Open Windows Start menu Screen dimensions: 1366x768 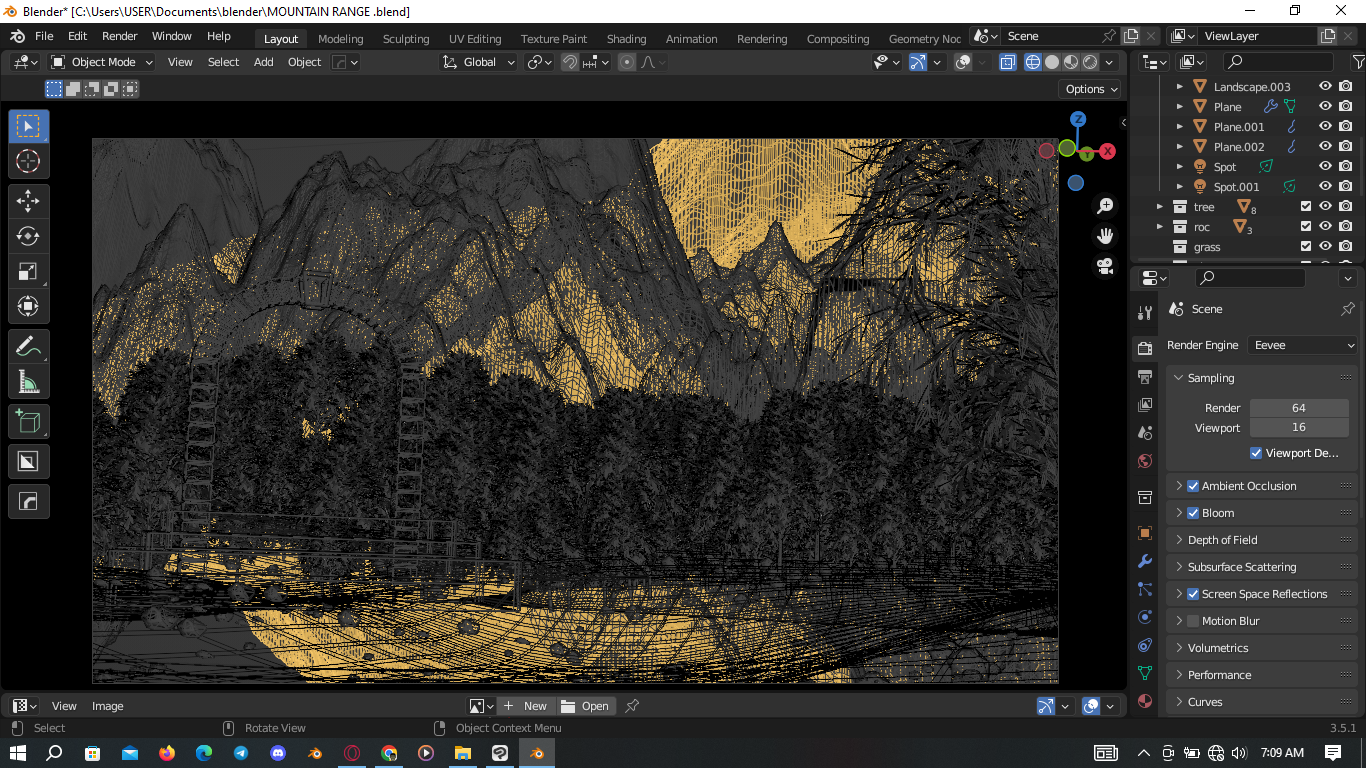pyautogui.click(x=18, y=753)
